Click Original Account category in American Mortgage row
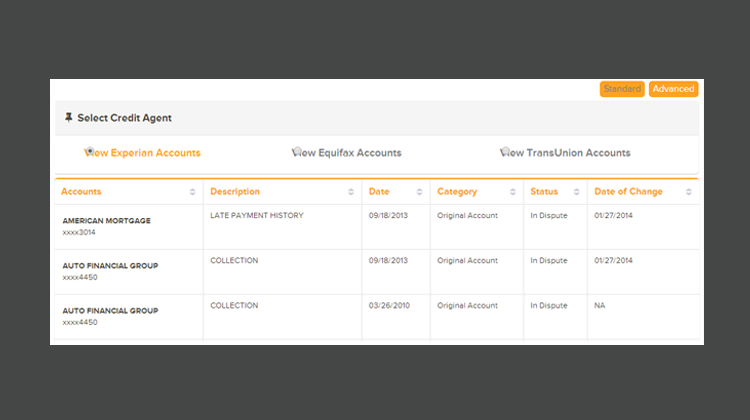This screenshot has height=420, width=750. pyautogui.click(x=467, y=215)
